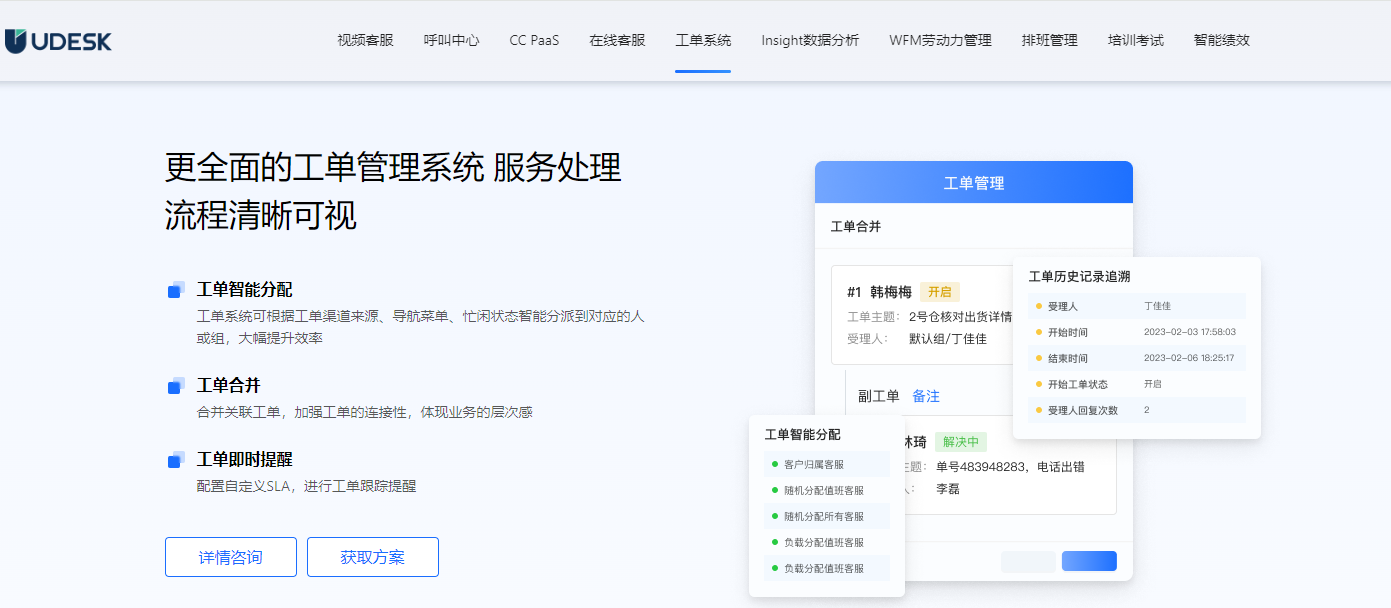Open the 视频客服 menu item

click(x=365, y=41)
